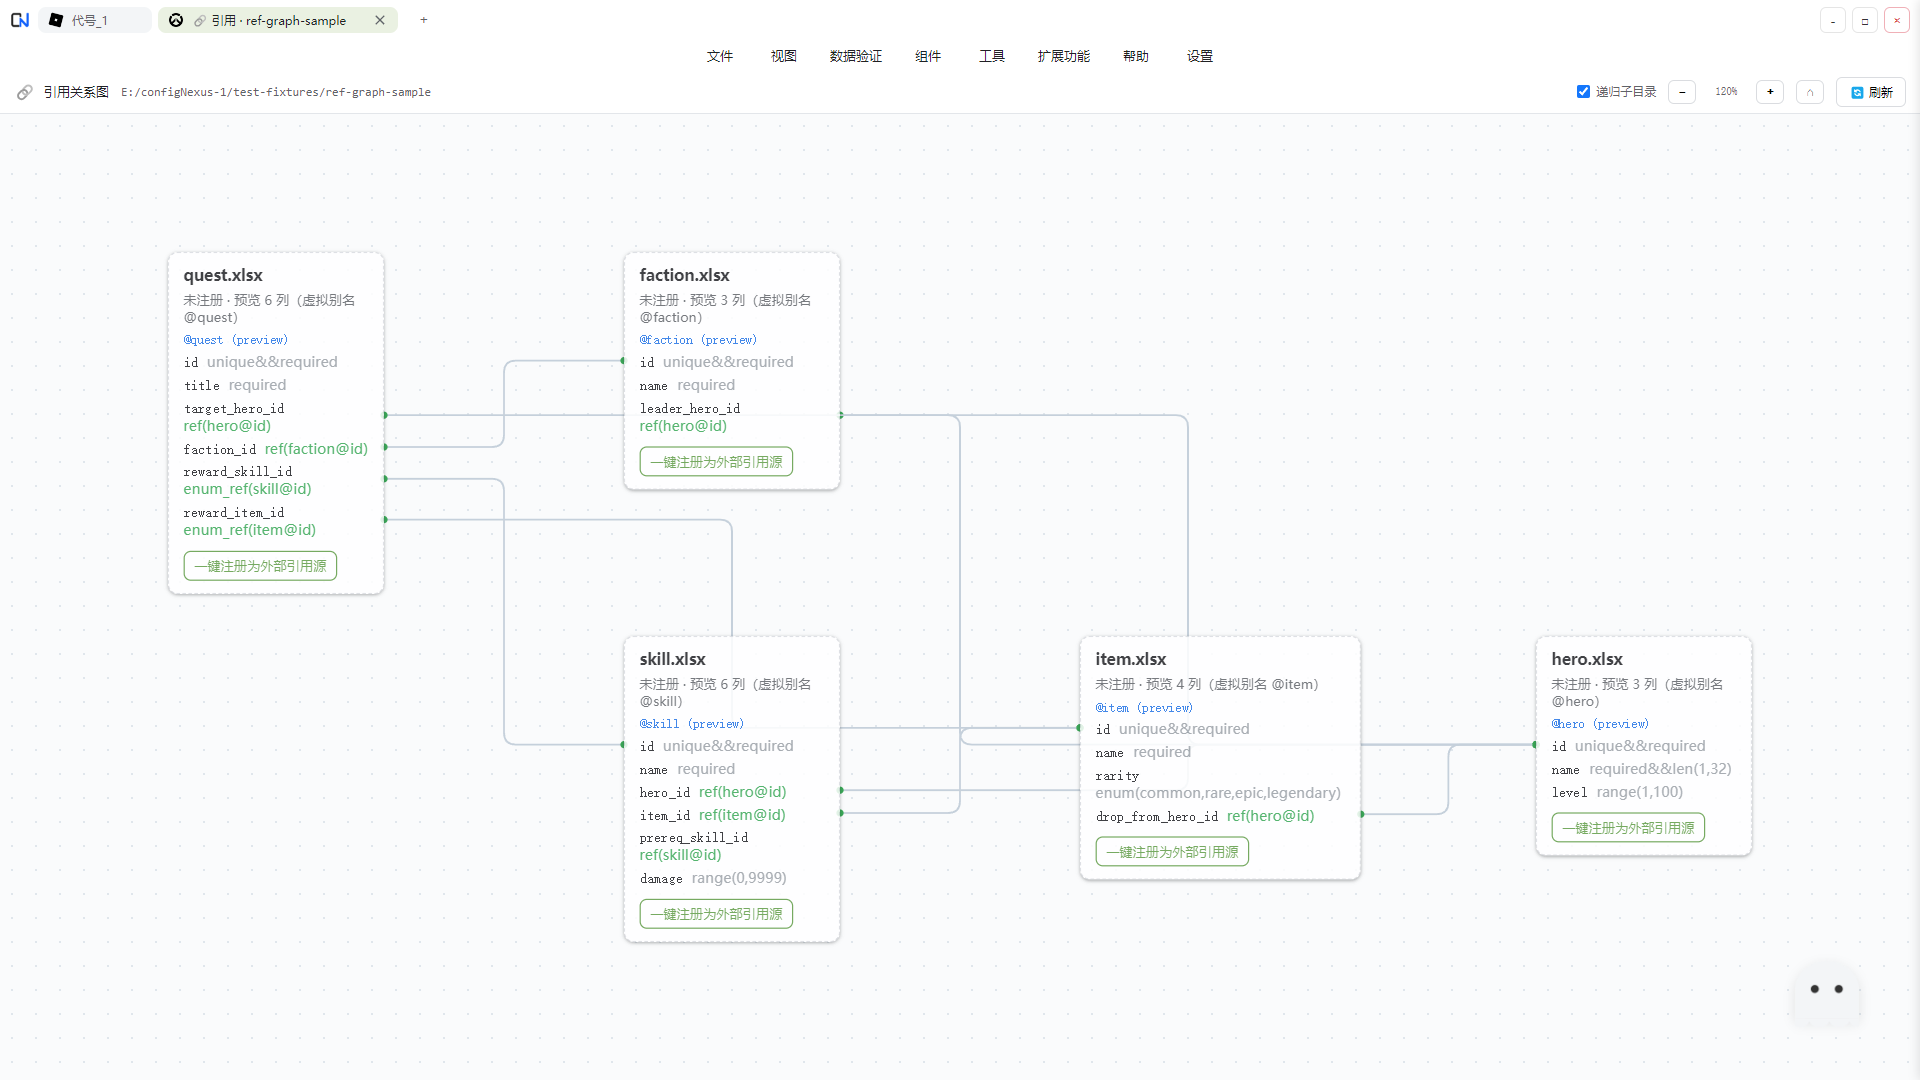
Task: Register quest.xlsx as external reference source
Action: 260,566
